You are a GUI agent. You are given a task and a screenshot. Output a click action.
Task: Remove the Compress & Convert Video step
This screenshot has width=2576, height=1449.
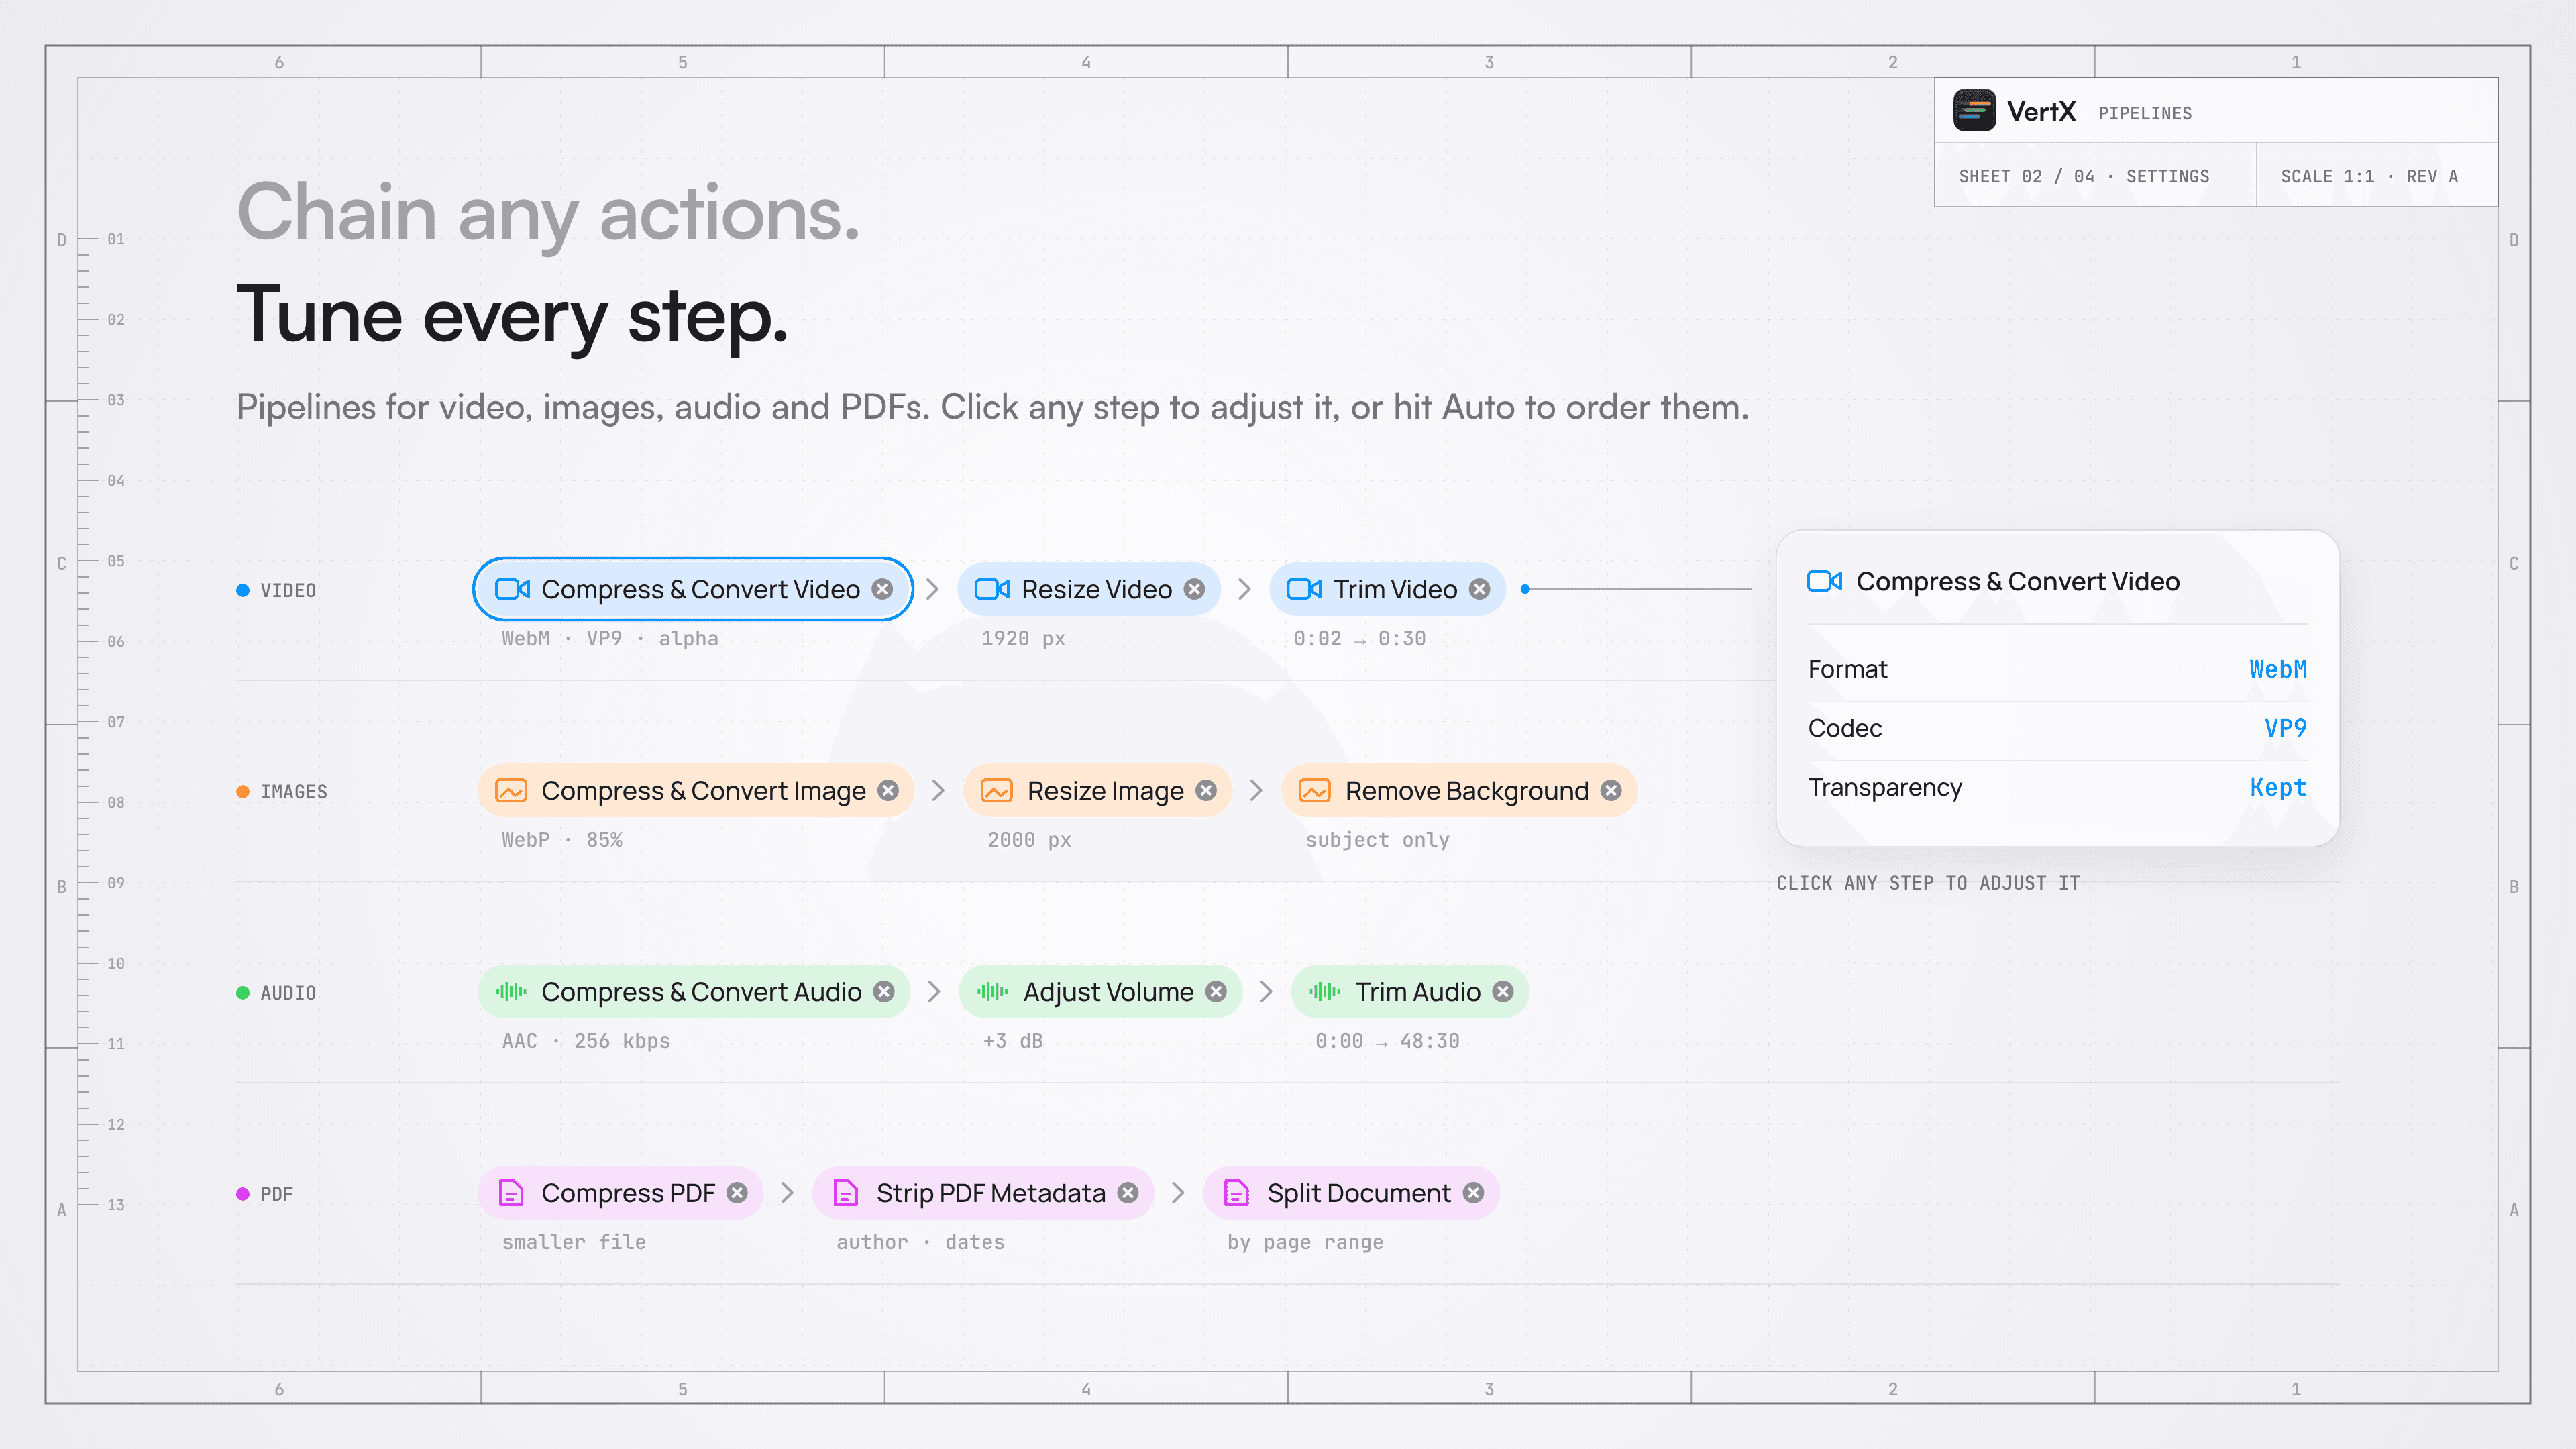coord(882,589)
